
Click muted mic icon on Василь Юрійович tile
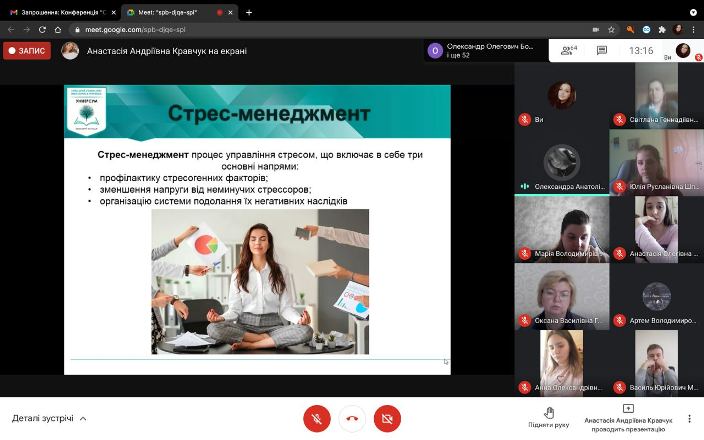[620, 387]
